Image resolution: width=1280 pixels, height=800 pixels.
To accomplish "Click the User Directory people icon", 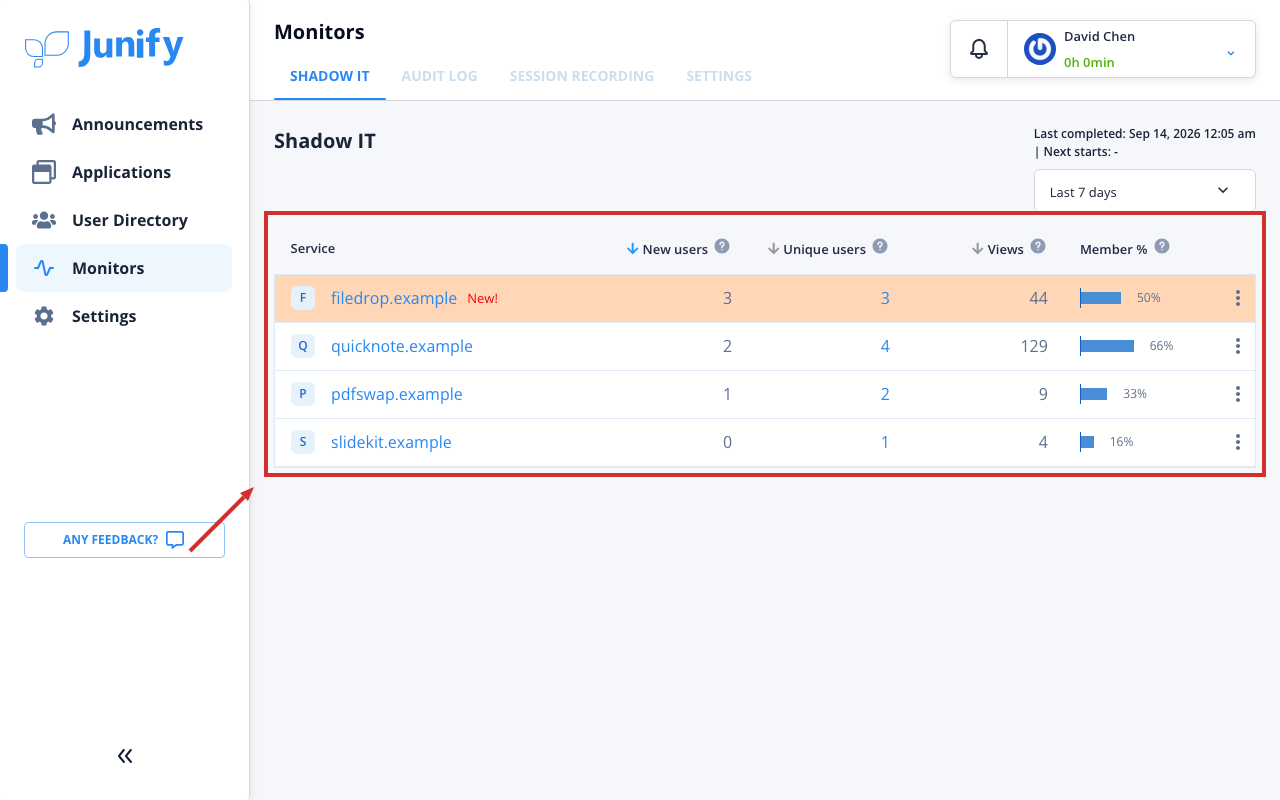I will click(44, 220).
